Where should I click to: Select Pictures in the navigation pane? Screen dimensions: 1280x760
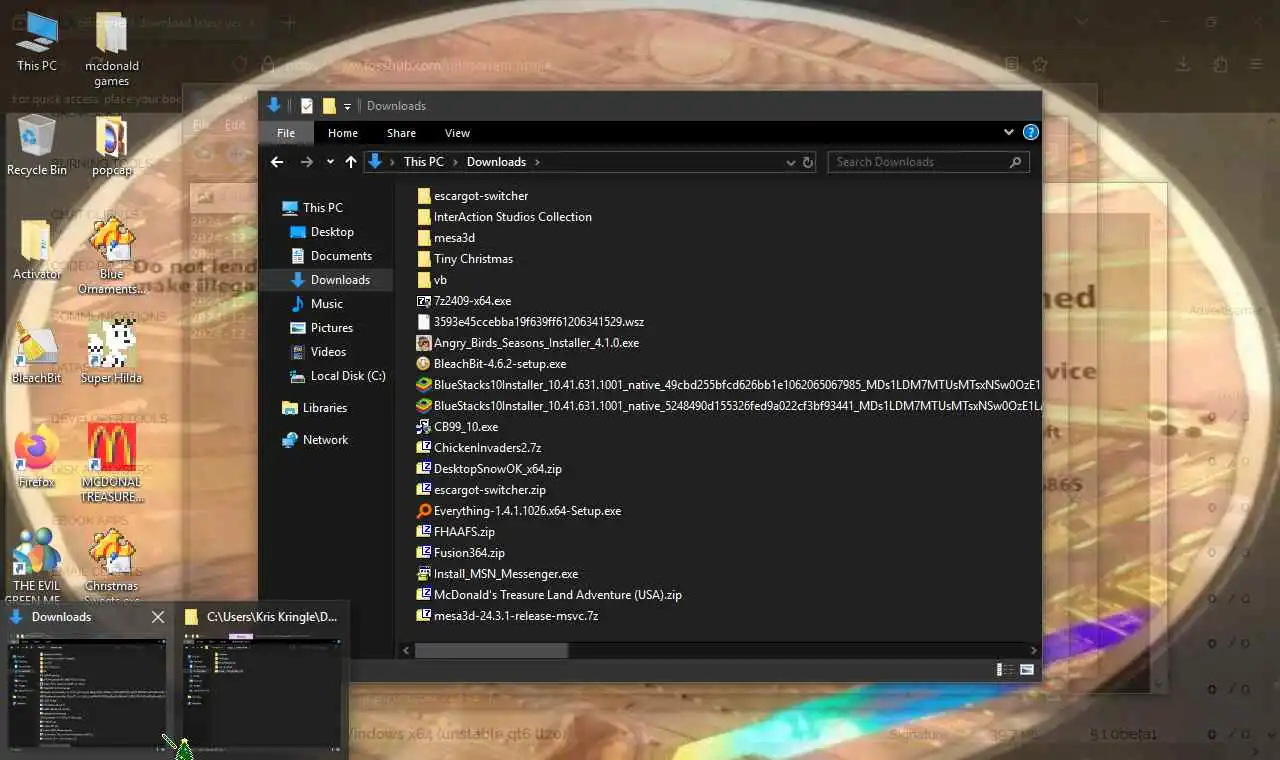[321, 328]
